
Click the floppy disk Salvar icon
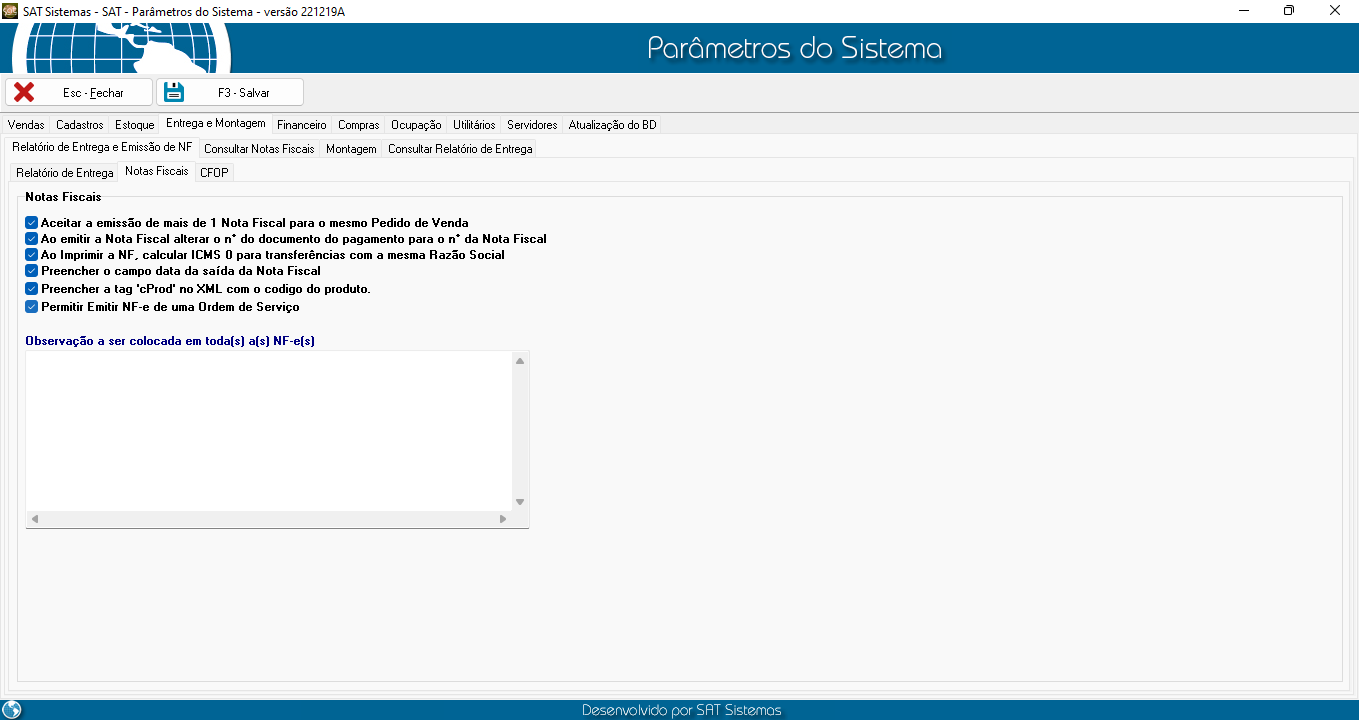(x=174, y=92)
